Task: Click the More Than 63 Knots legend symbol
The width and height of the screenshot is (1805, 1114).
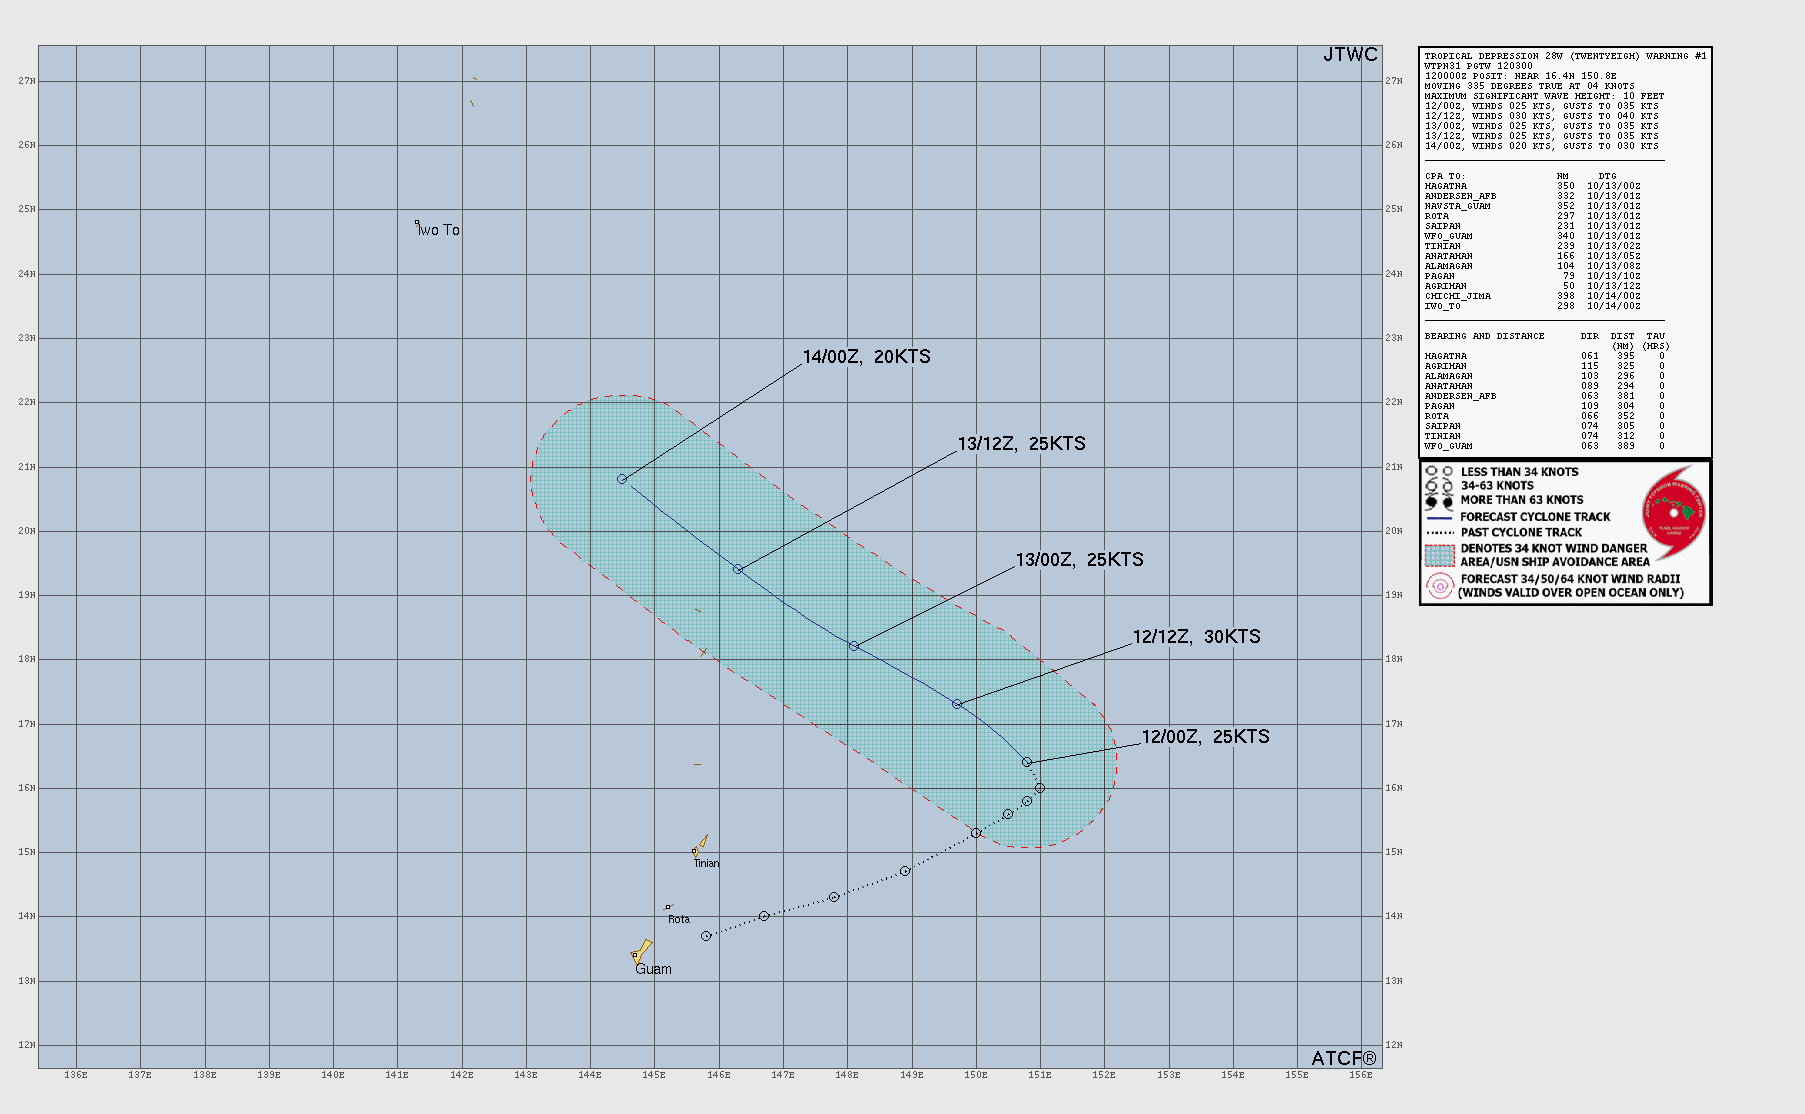Action: 1439,501
